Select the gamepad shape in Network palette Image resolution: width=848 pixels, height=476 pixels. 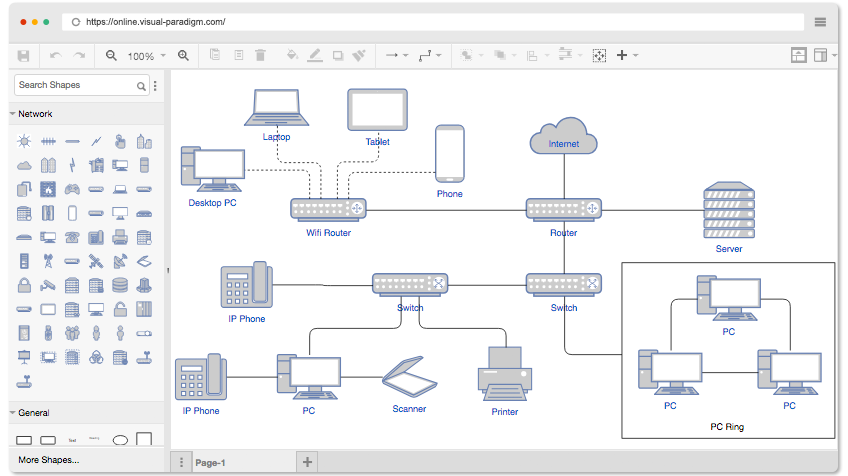click(x=72, y=189)
